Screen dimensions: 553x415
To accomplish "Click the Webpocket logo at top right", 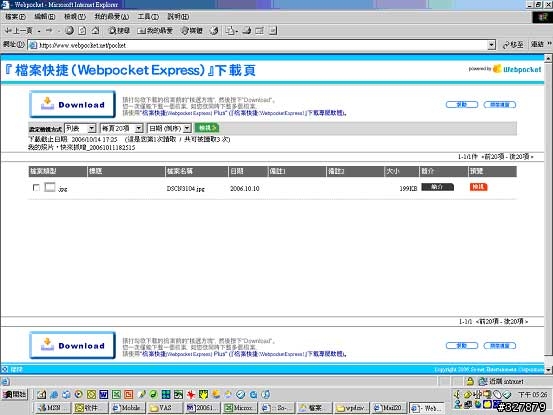I will [517, 69].
